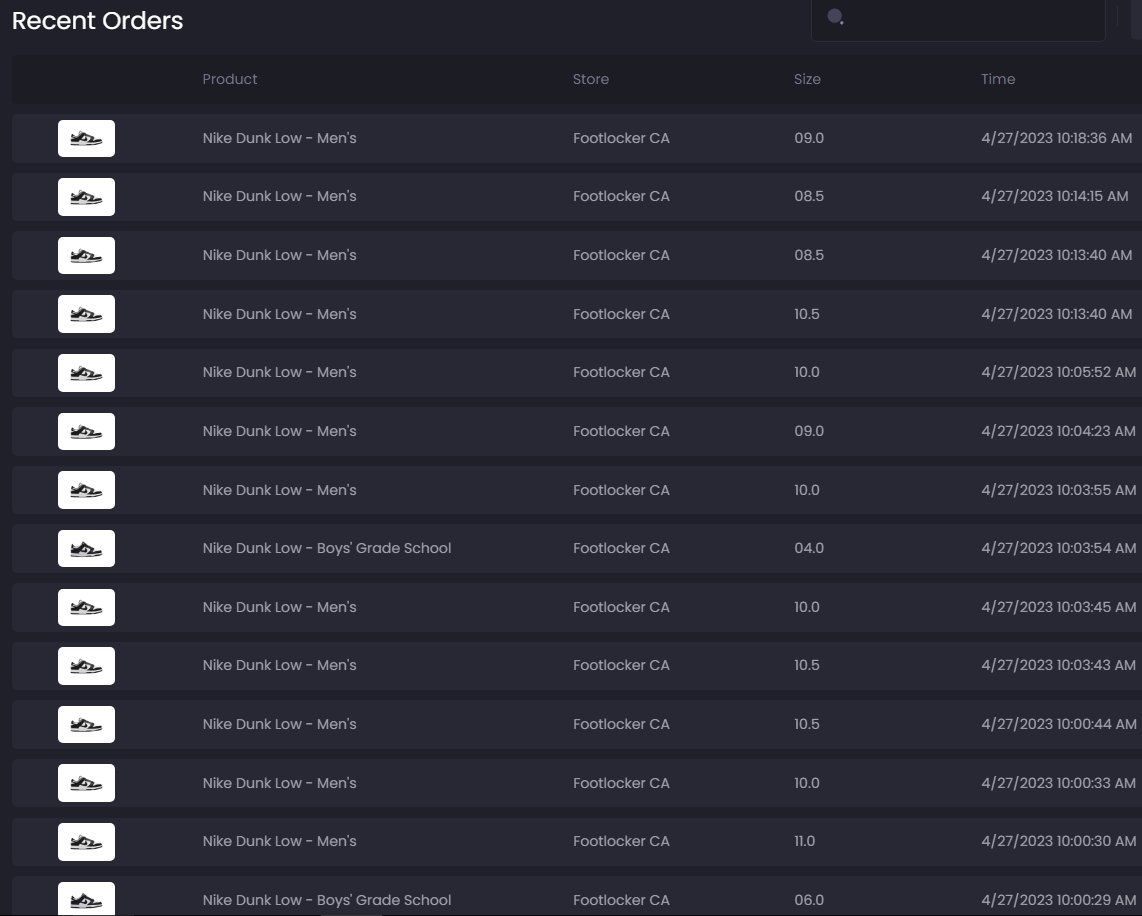Click the search magnifier icon
The image size is (1142, 916).
(835, 17)
